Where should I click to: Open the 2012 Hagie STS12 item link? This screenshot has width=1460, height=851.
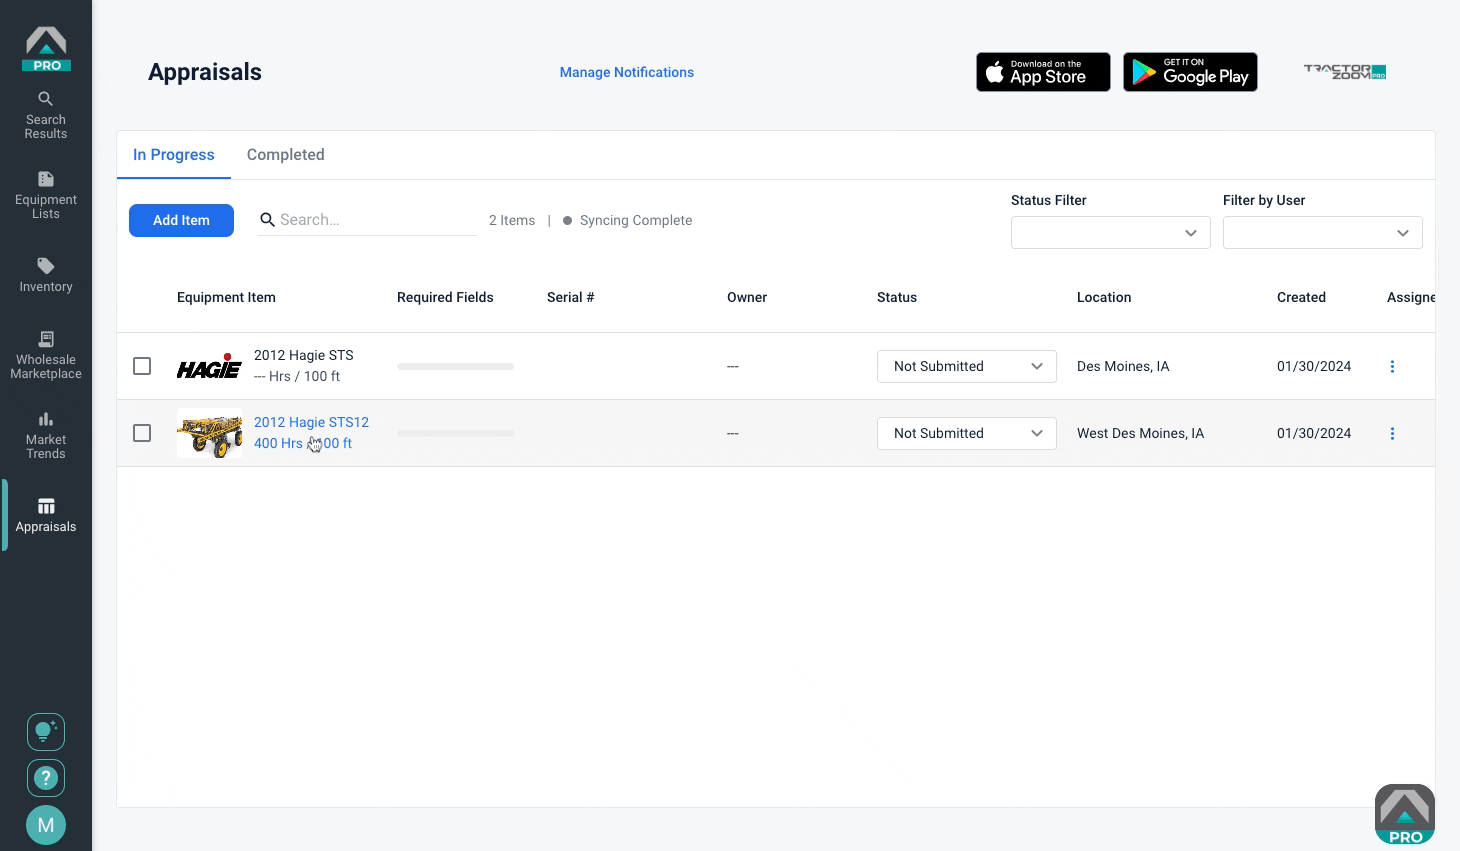coord(311,422)
